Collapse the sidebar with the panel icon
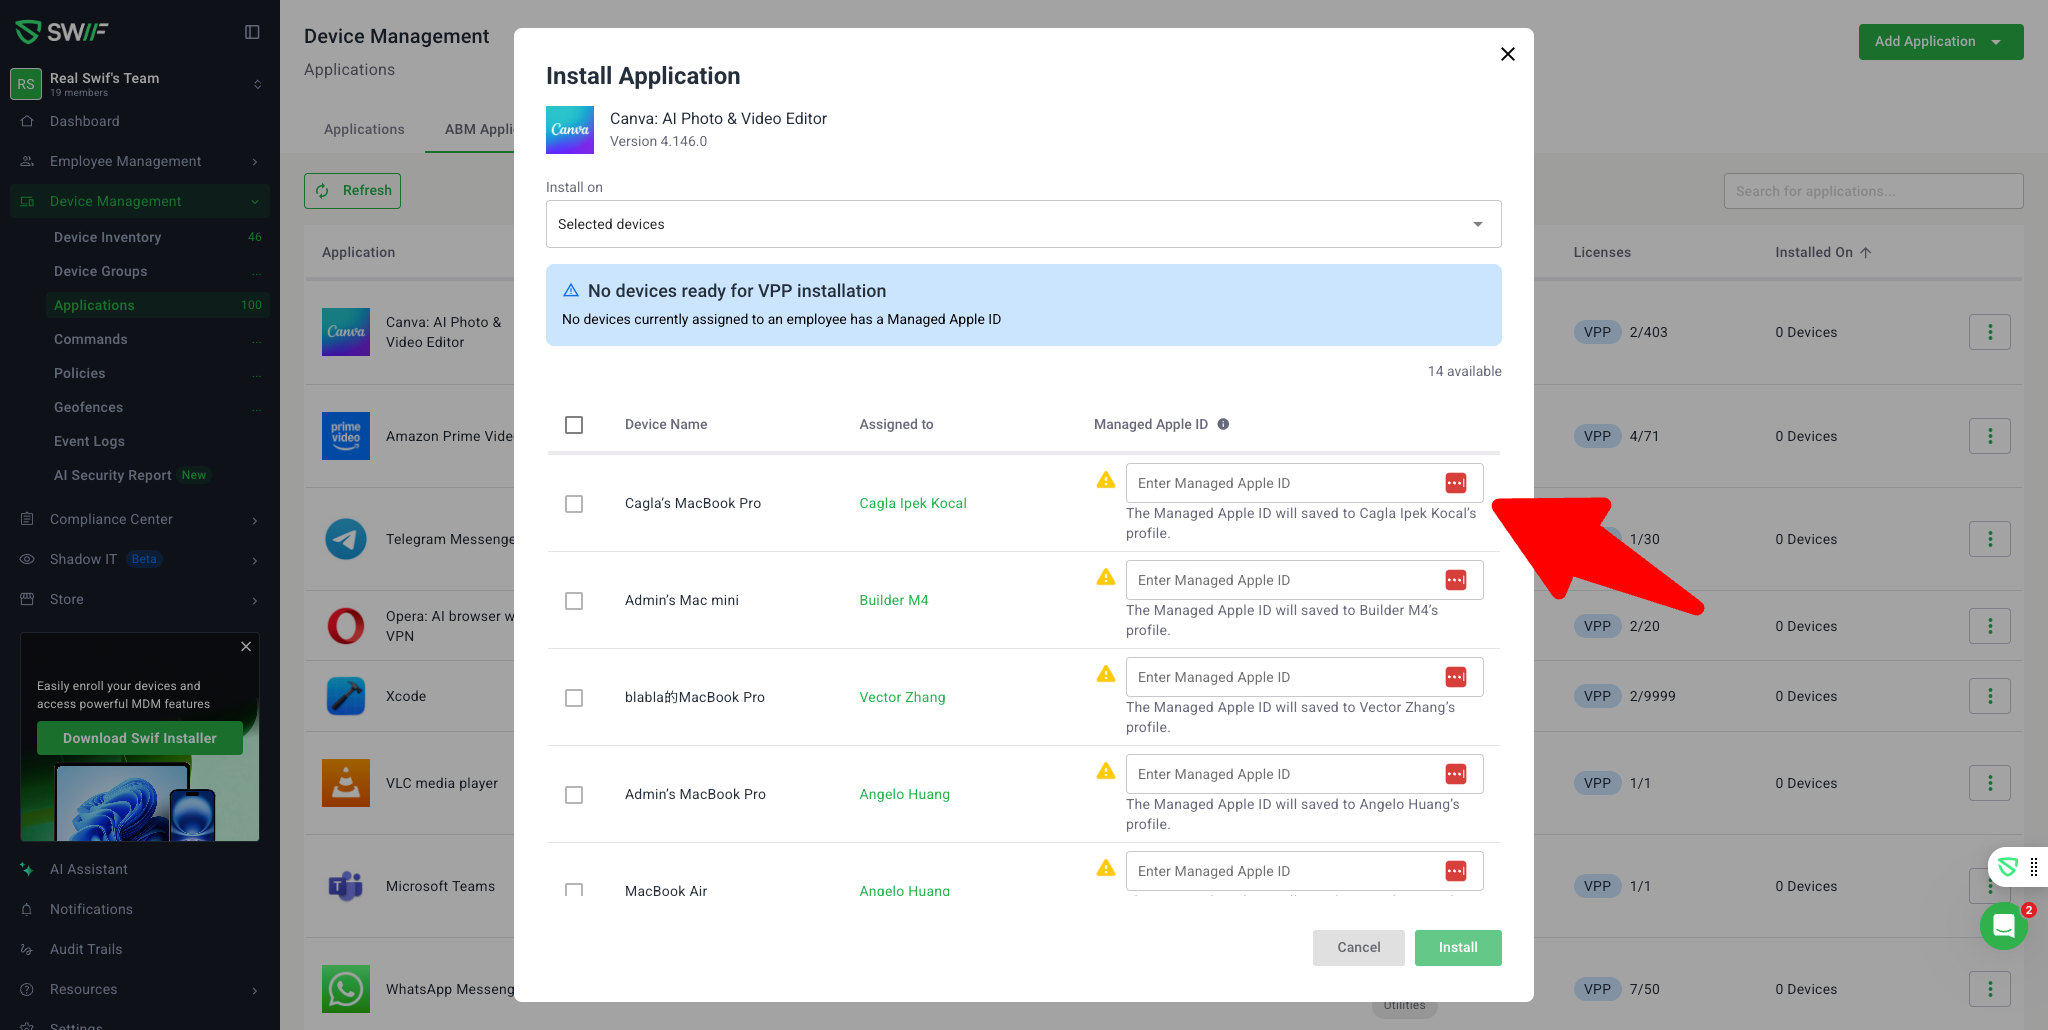The image size is (2048, 1030). [252, 32]
